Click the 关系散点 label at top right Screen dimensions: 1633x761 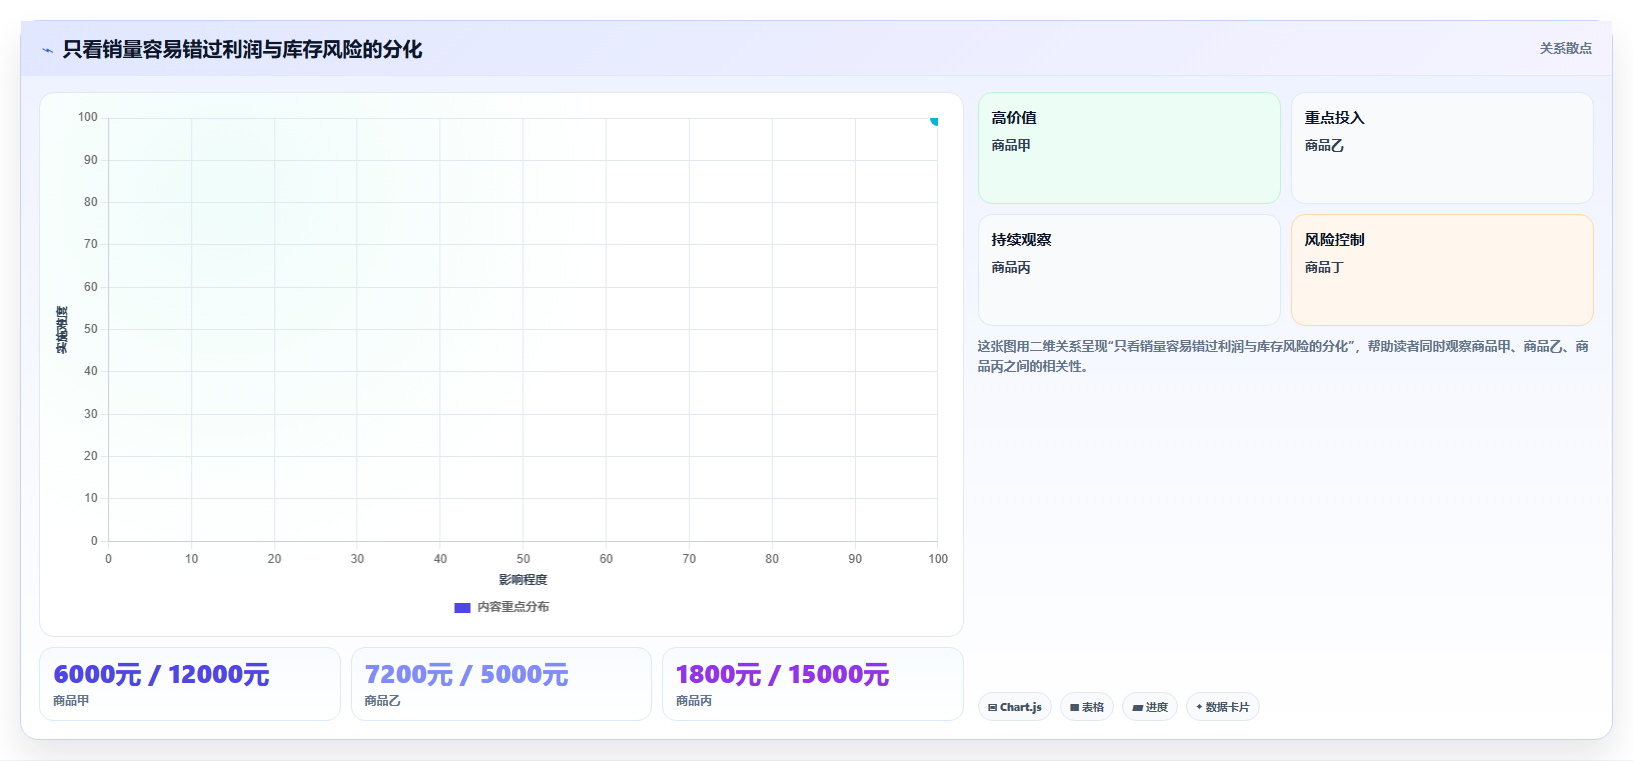point(1565,48)
